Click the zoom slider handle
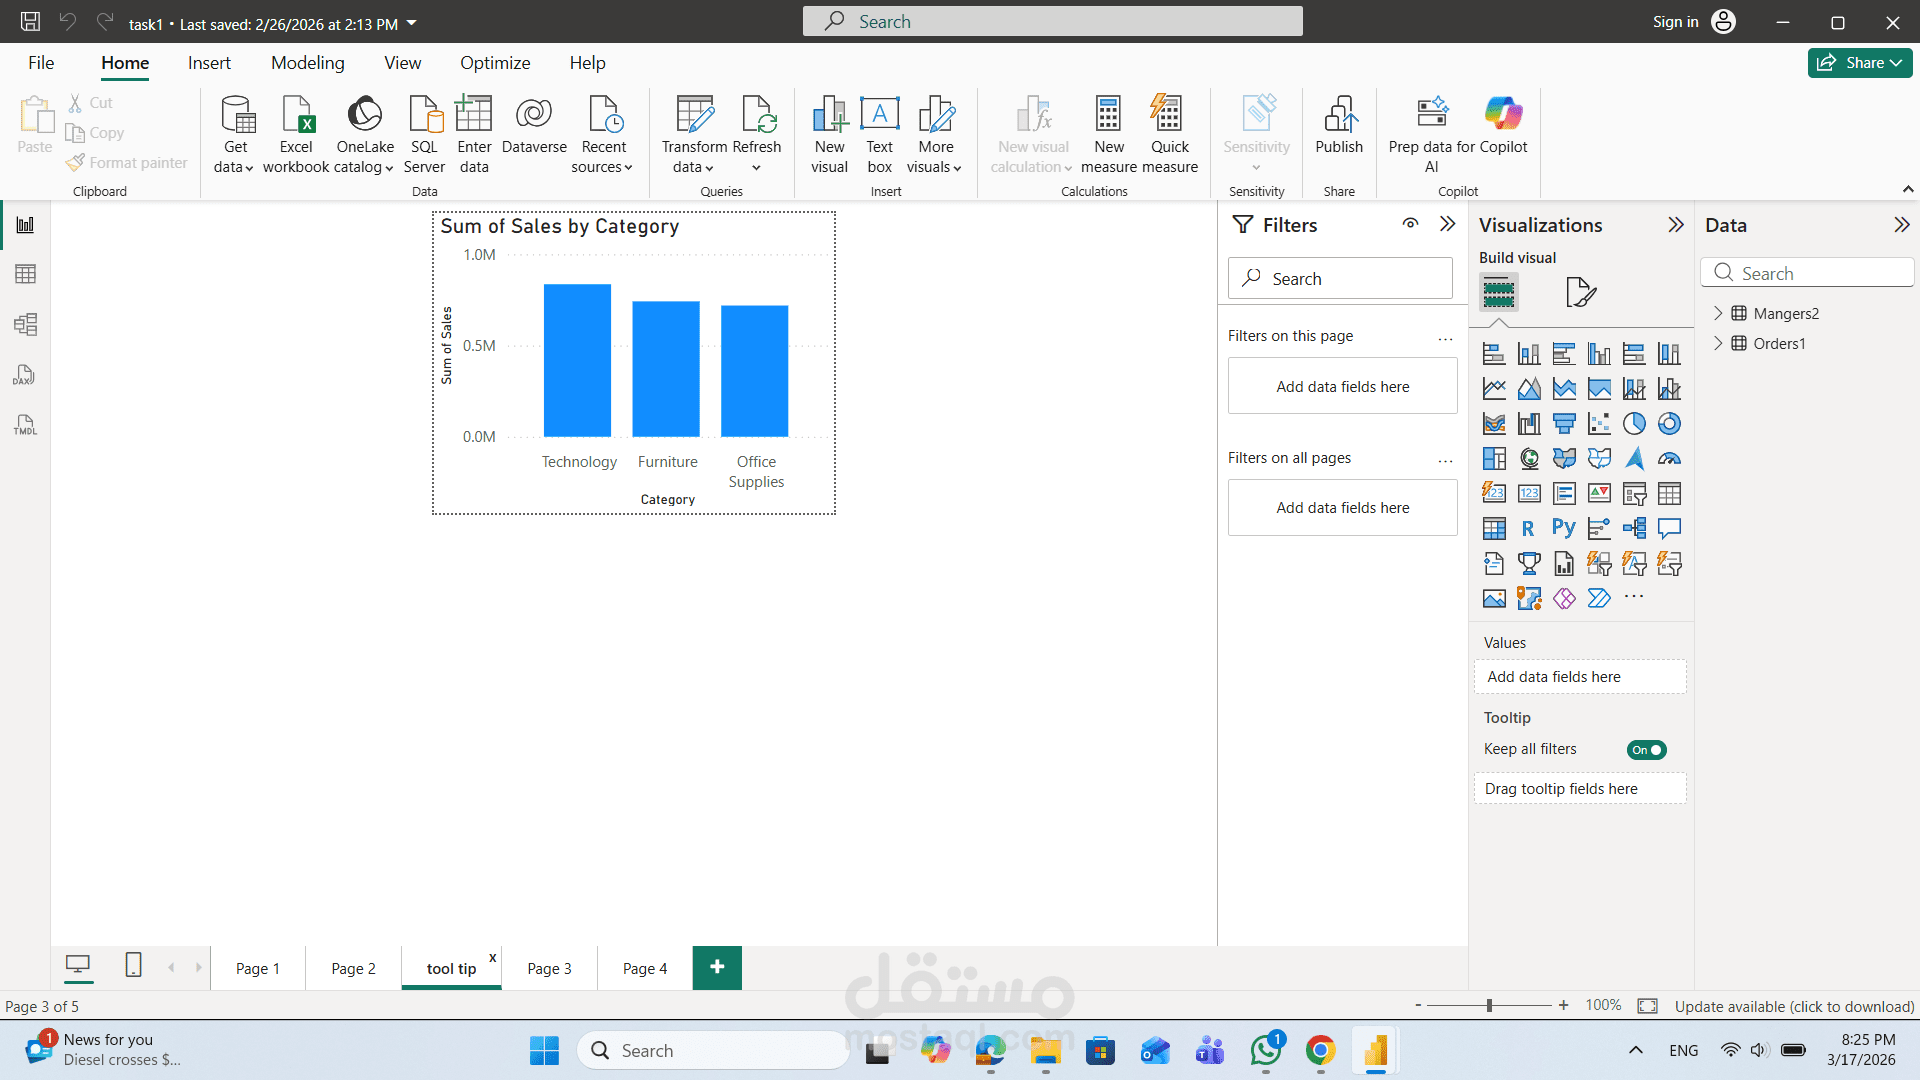 (x=1489, y=1006)
